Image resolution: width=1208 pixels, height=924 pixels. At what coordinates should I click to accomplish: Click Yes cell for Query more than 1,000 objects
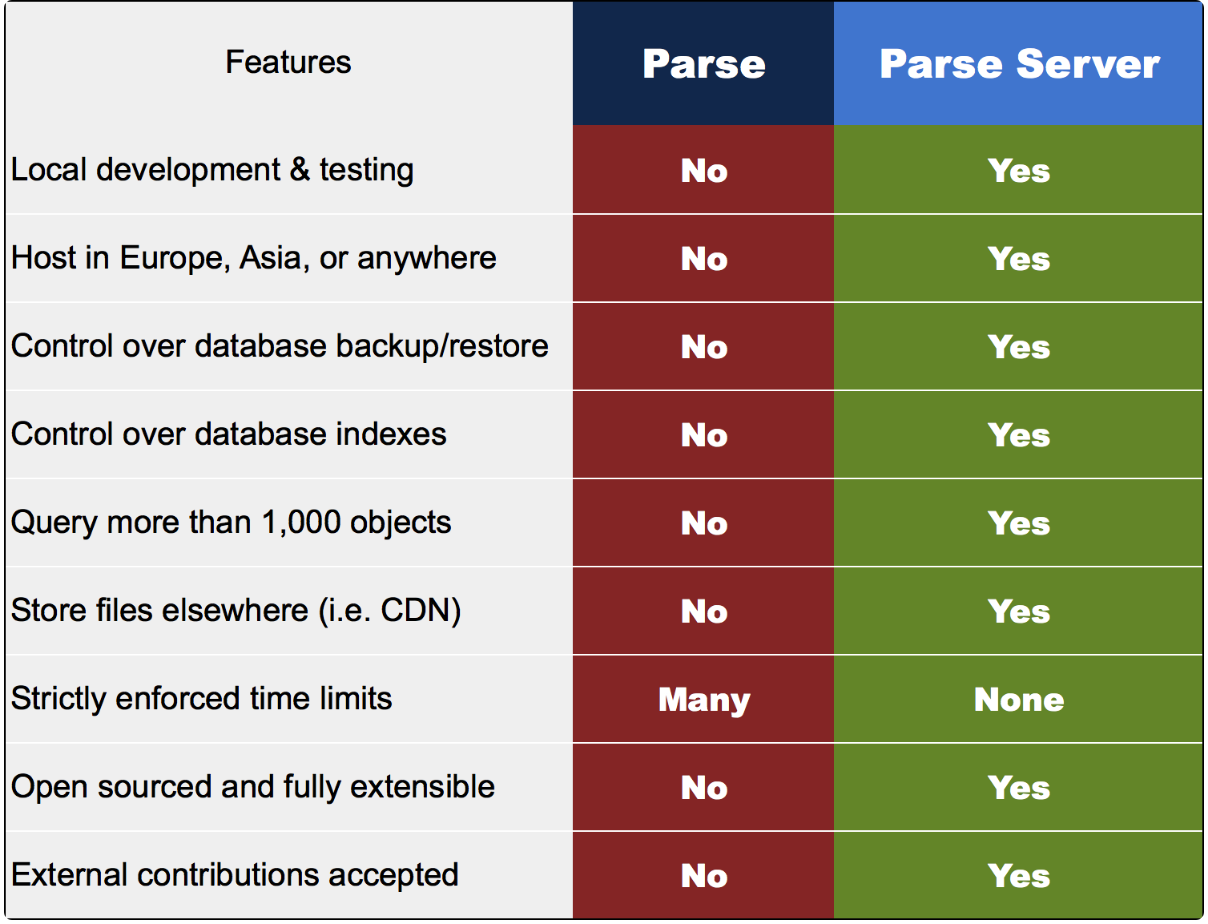coord(1018,523)
